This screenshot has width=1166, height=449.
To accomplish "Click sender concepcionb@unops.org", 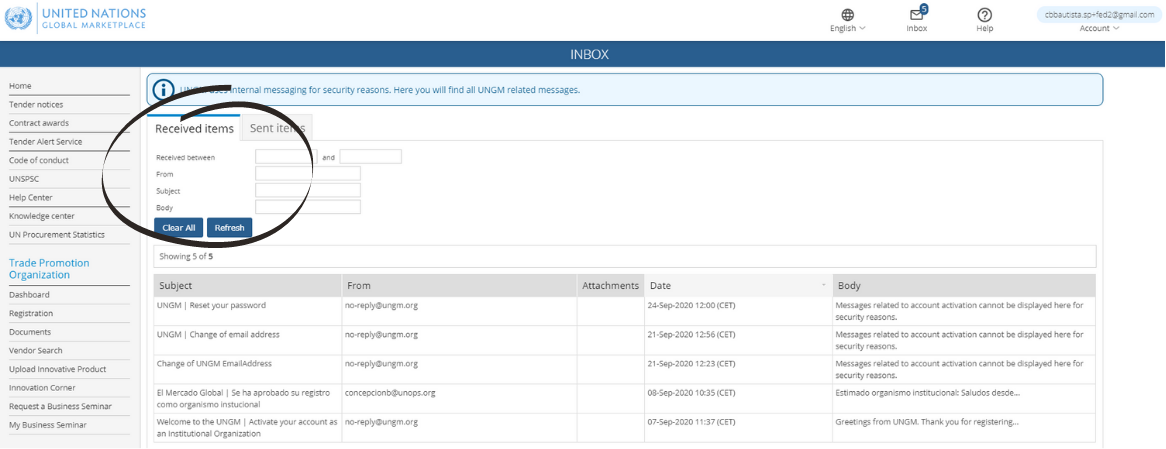I will pyautogui.click(x=390, y=393).
